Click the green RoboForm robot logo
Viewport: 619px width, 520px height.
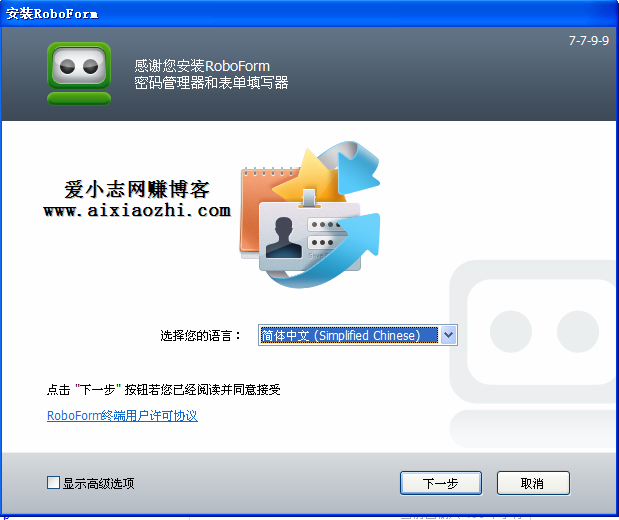tap(79, 74)
